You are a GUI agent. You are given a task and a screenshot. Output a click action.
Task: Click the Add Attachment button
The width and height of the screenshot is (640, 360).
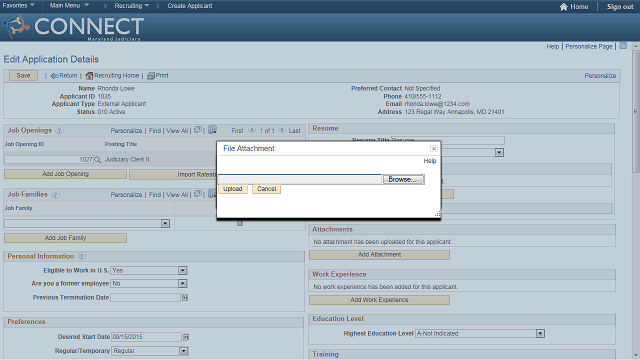379,255
